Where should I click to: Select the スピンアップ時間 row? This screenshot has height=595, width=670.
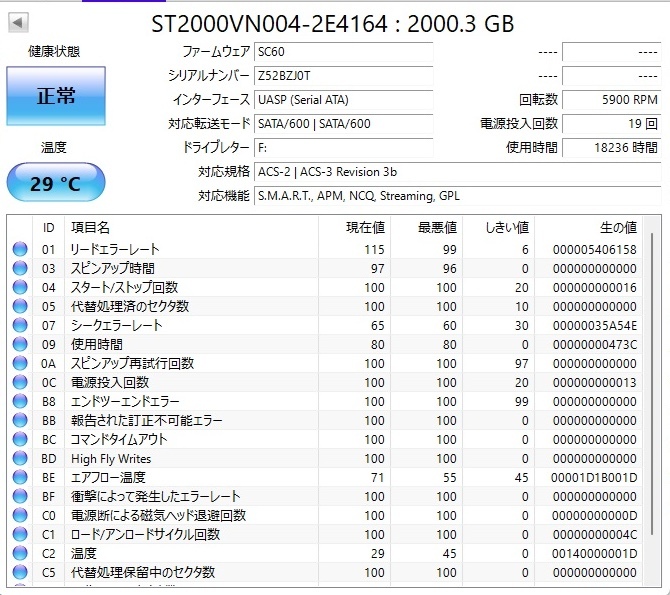(x=325, y=268)
